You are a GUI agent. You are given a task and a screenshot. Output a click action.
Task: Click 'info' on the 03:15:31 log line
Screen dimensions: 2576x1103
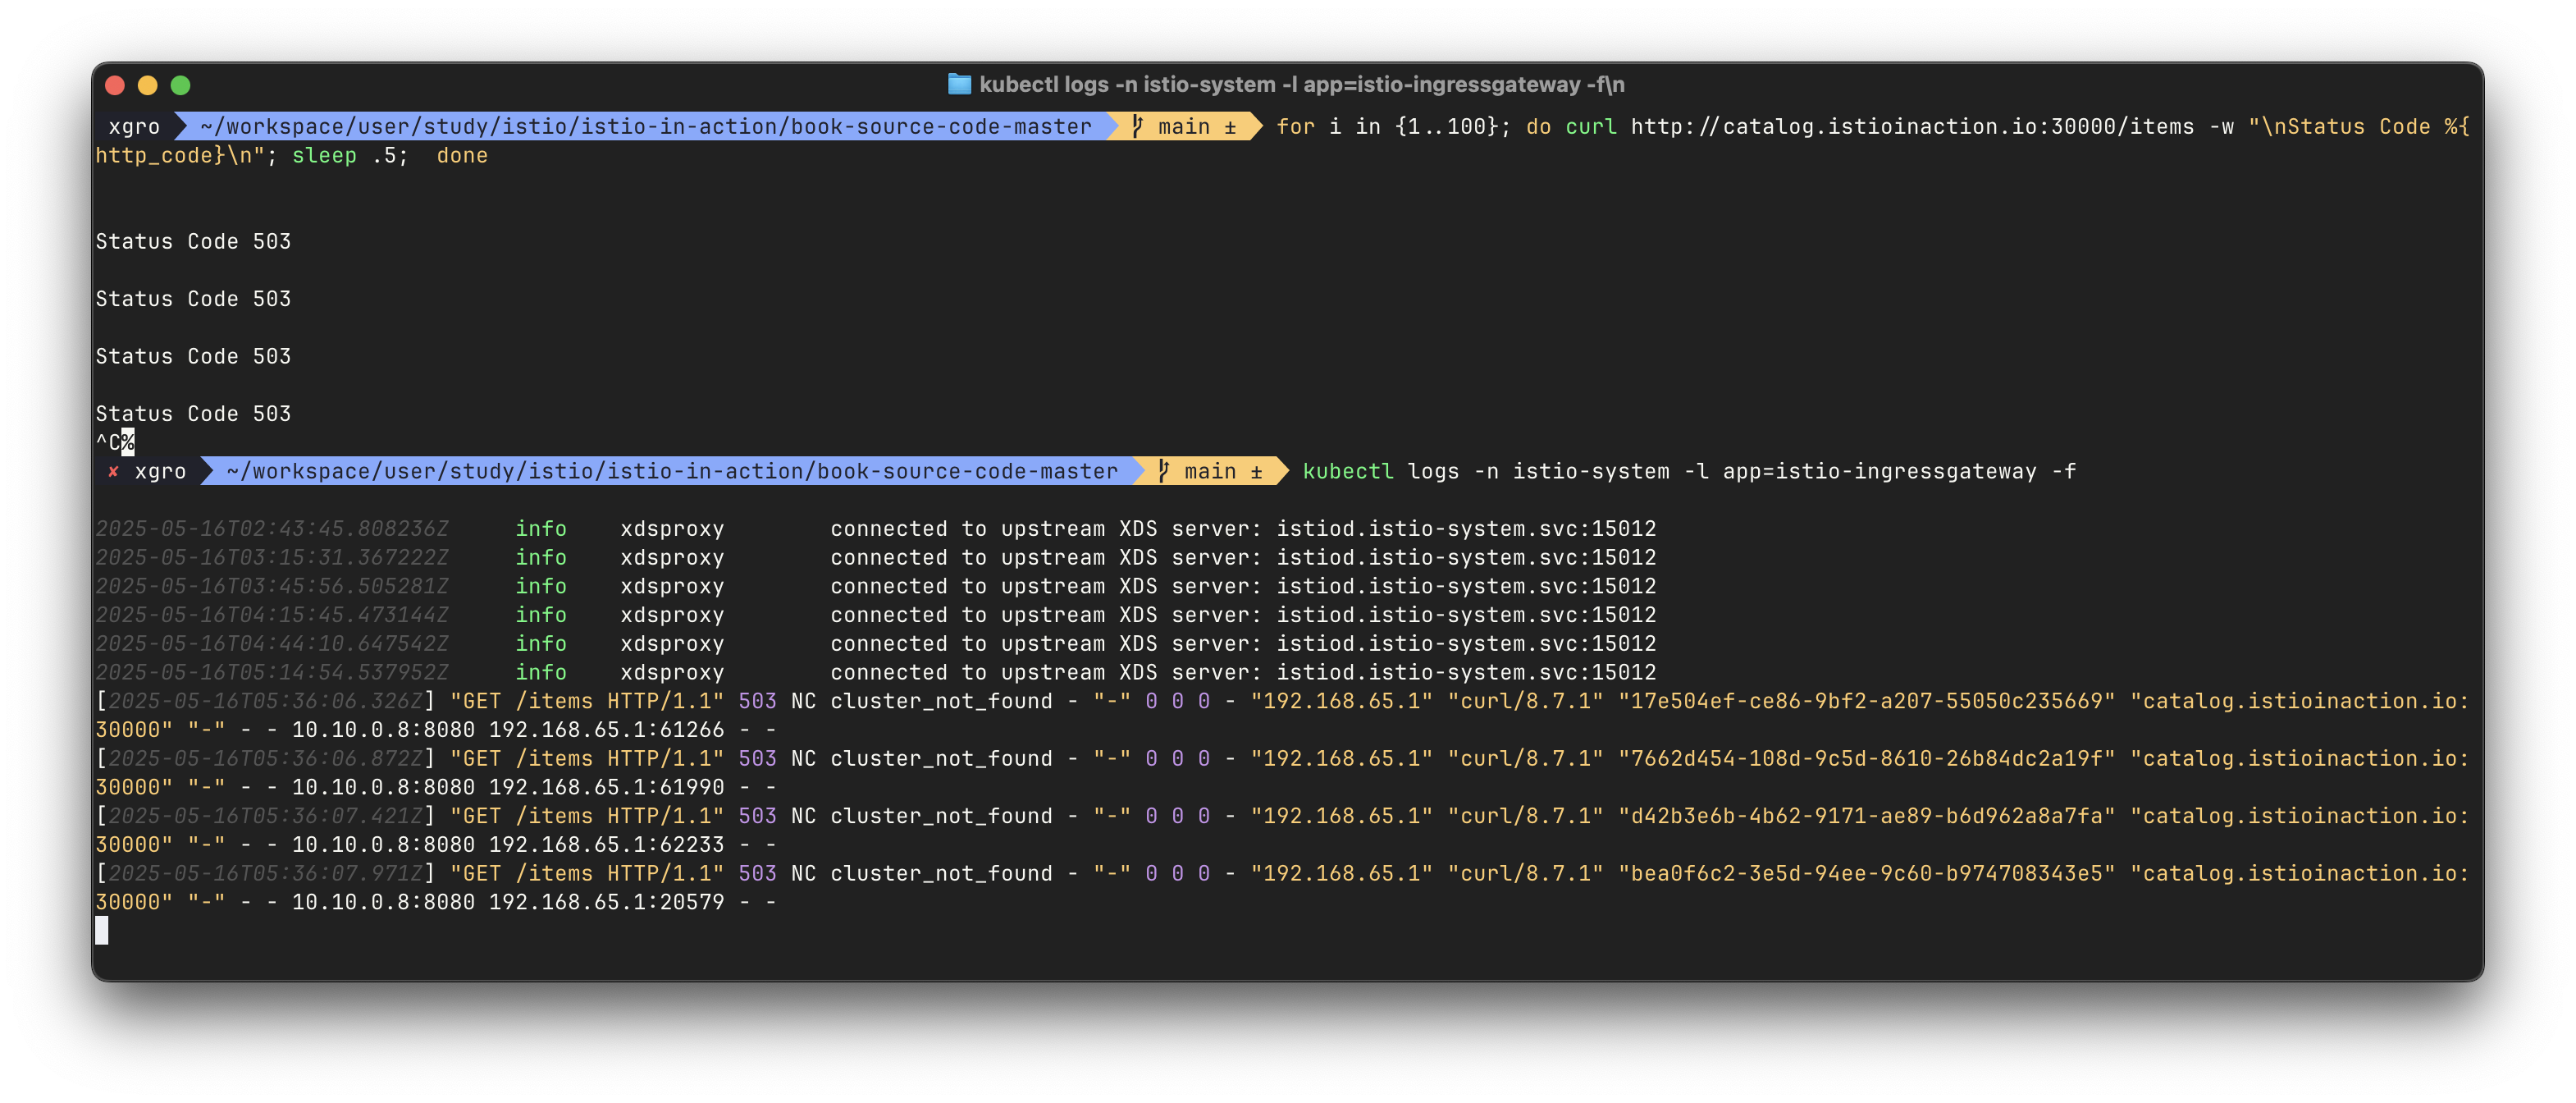[541, 558]
